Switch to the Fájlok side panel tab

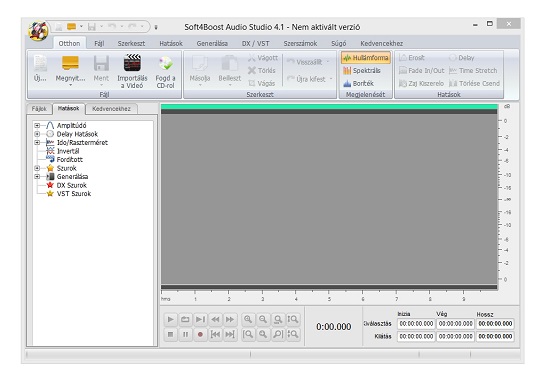click(39, 109)
